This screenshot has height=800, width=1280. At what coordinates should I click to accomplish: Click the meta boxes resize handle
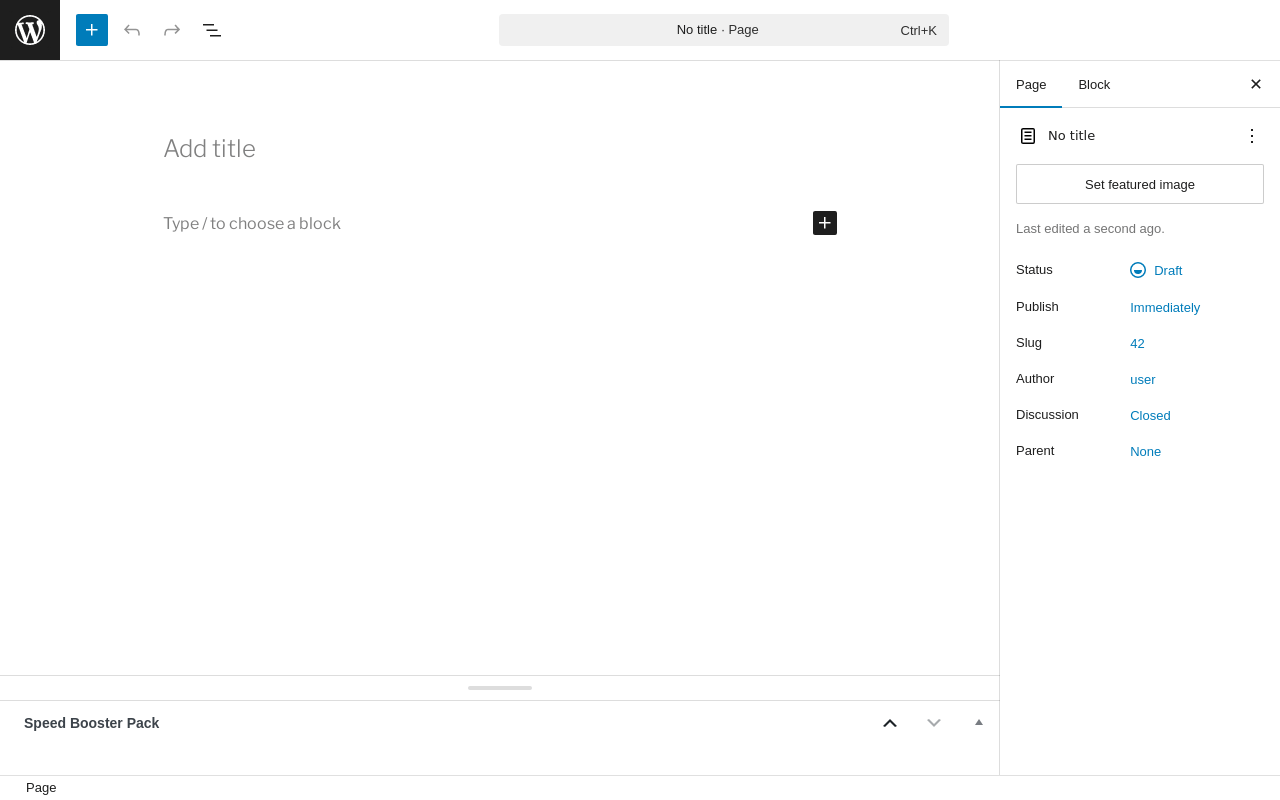(500, 688)
